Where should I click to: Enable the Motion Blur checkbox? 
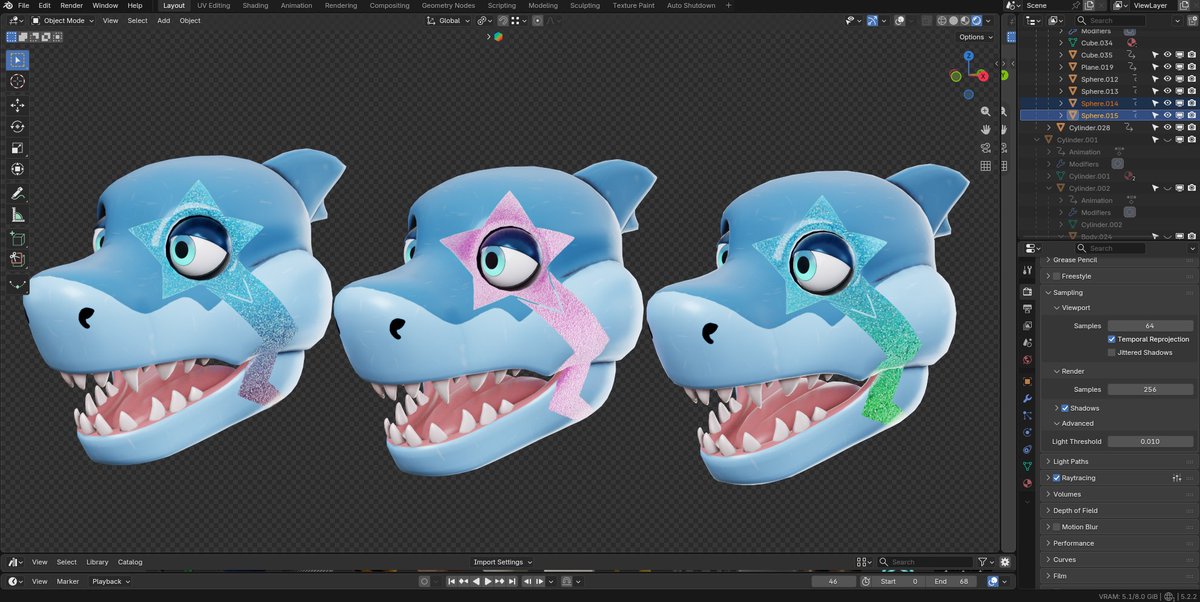tap(1056, 527)
